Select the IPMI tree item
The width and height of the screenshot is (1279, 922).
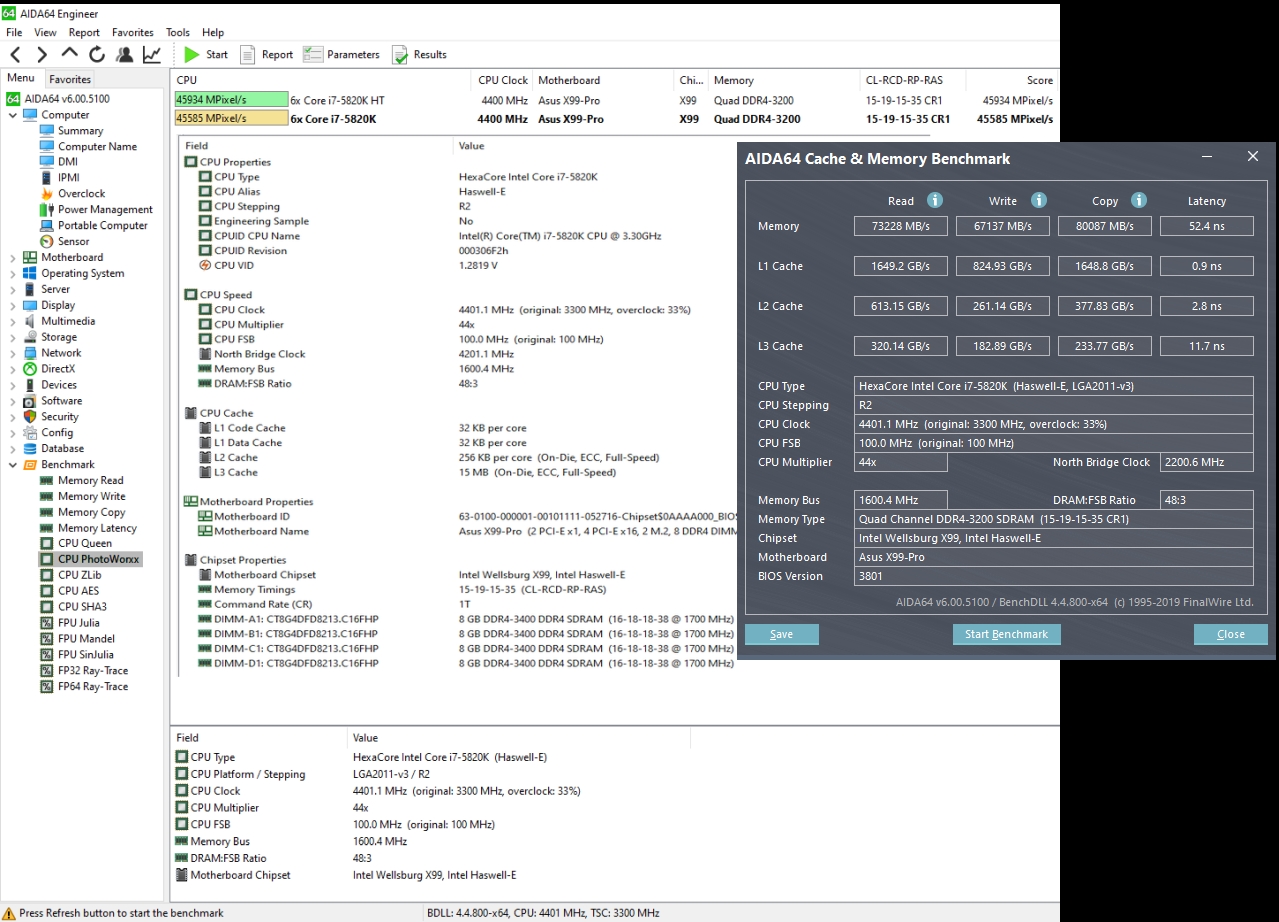click(x=68, y=177)
